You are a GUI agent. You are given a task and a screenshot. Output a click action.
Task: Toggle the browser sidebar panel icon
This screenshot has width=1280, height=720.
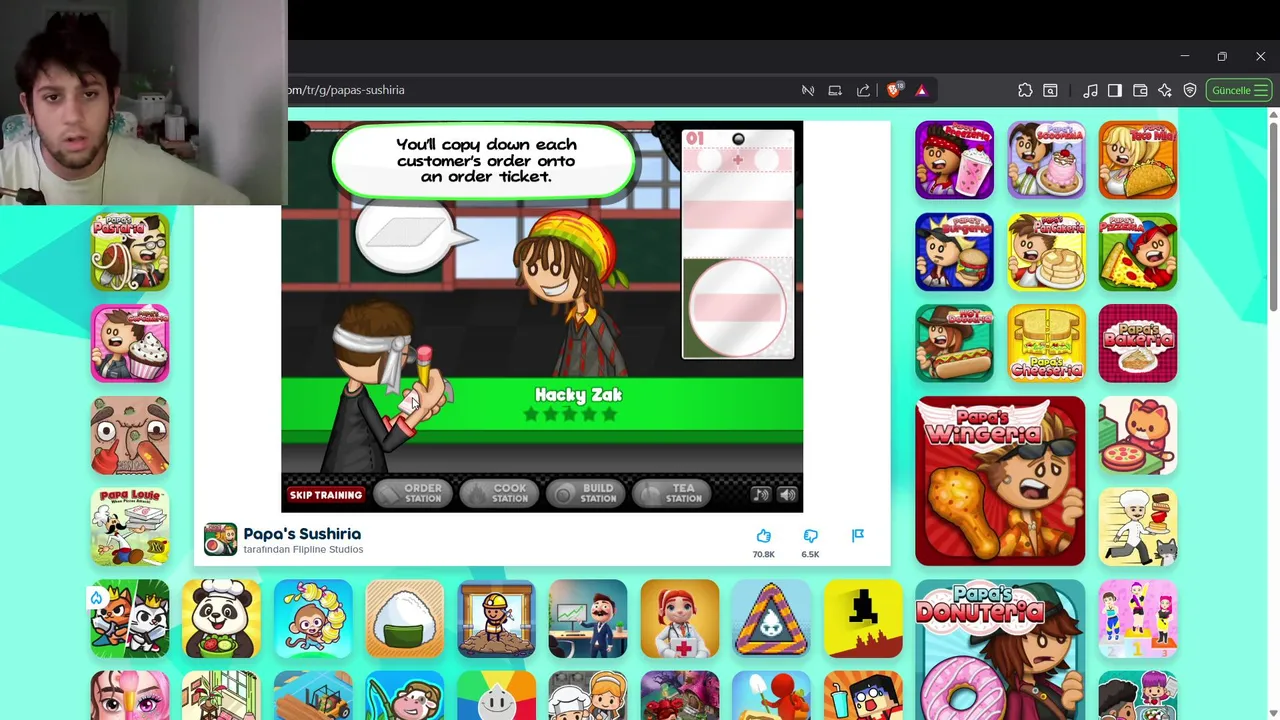point(1115,90)
